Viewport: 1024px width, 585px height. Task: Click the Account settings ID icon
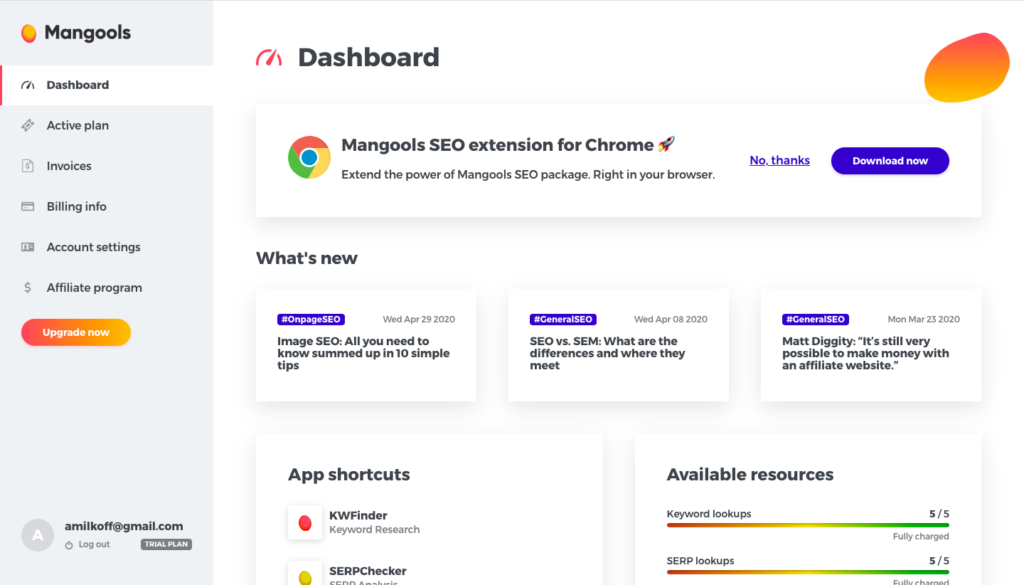pyautogui.click(x=27, y=247)
